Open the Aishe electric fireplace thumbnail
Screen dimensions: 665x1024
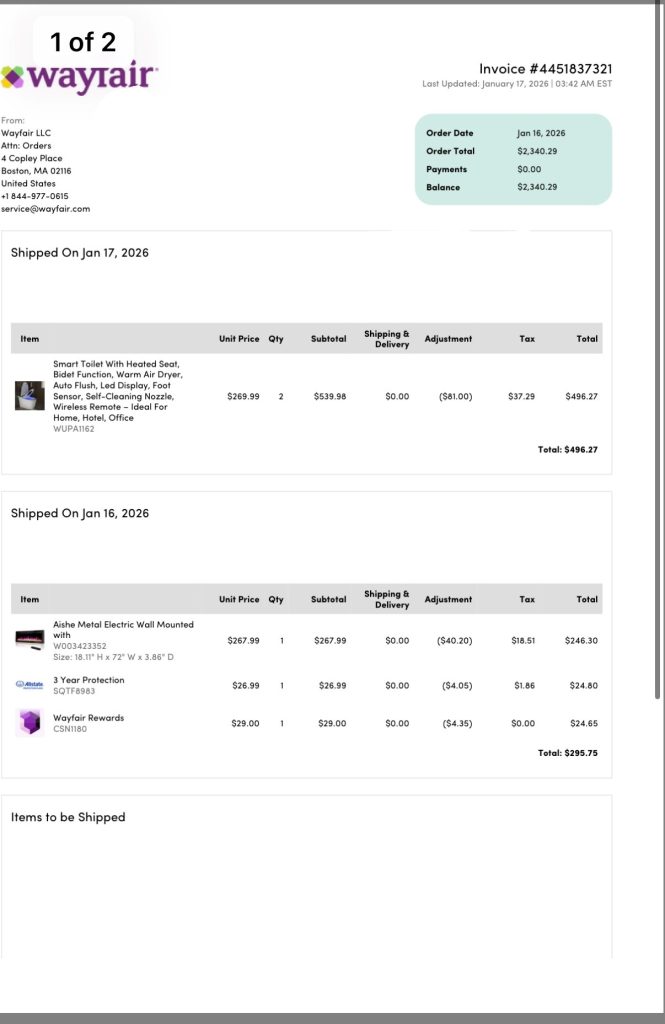coord(29,639)
